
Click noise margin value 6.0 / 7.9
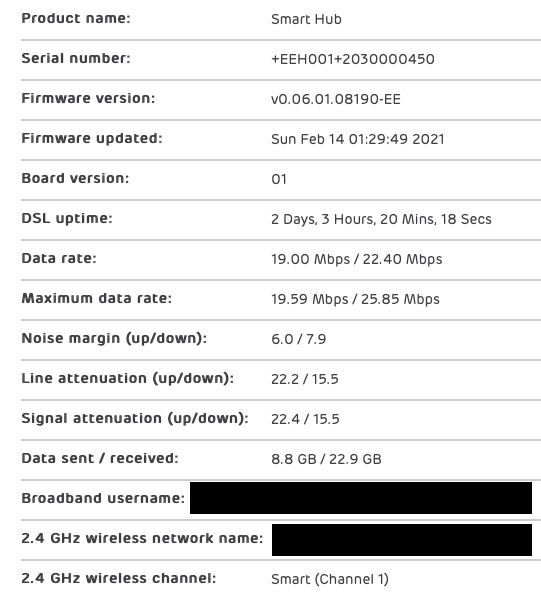(299, 339)
